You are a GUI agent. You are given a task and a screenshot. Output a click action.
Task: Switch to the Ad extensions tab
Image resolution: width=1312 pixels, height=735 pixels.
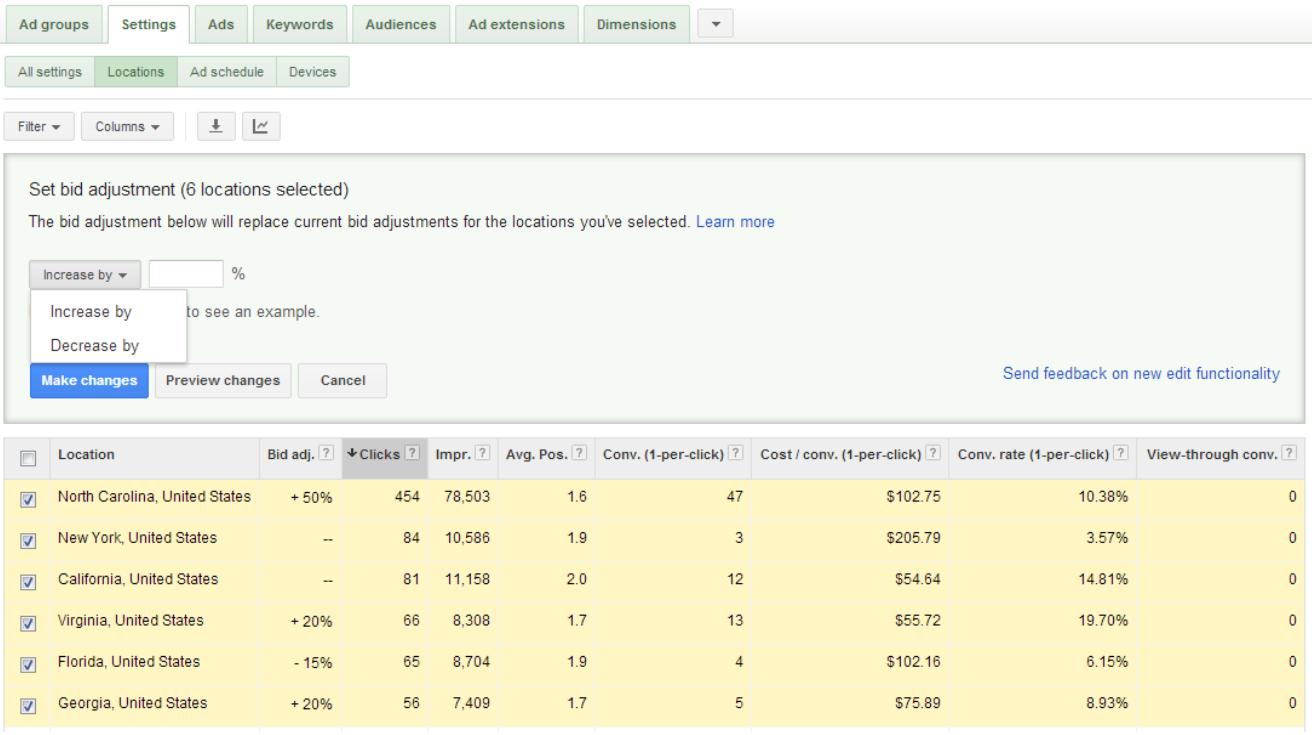pos(515,24)
